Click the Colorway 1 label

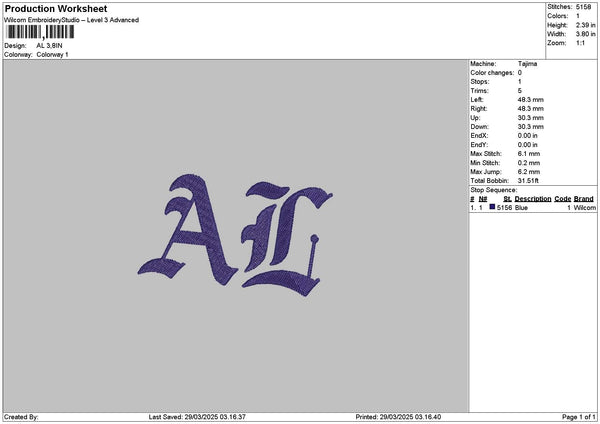(51, 54)
